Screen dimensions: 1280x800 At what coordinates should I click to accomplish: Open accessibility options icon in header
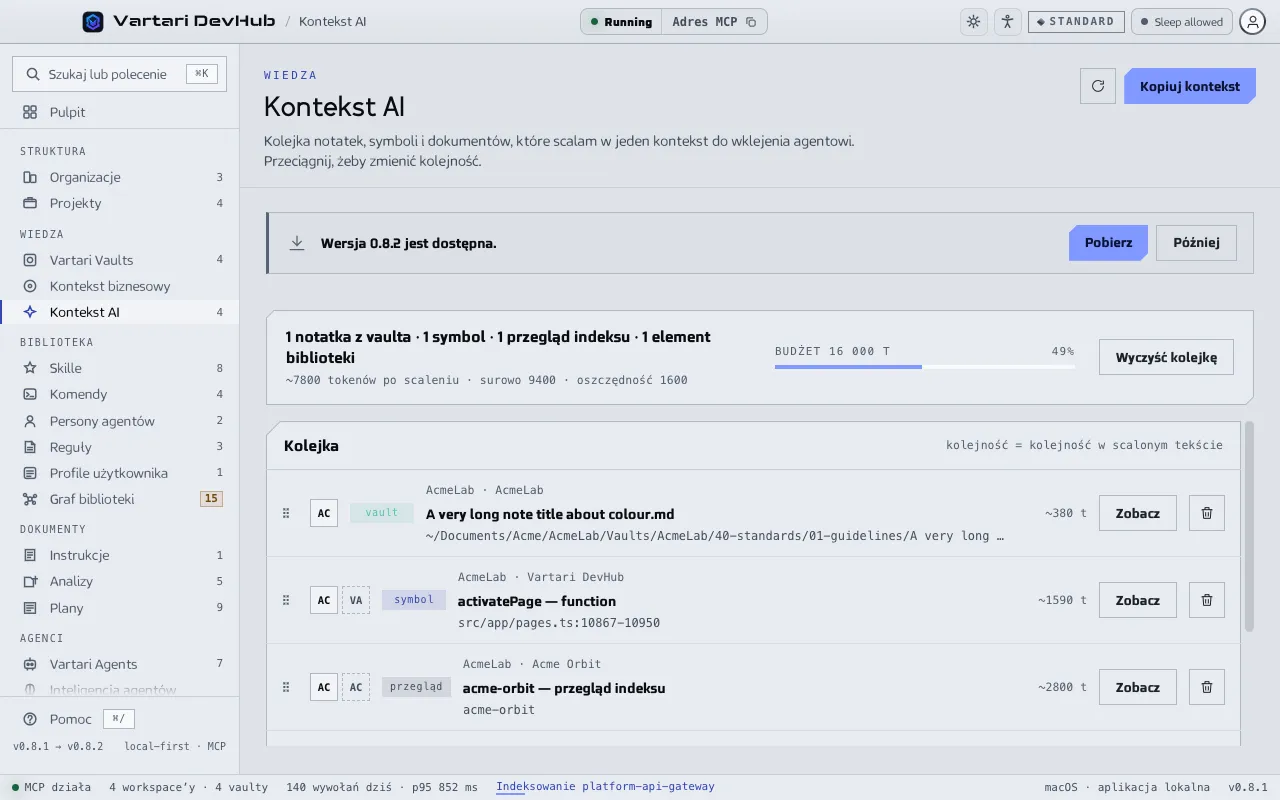[1007, 22]
